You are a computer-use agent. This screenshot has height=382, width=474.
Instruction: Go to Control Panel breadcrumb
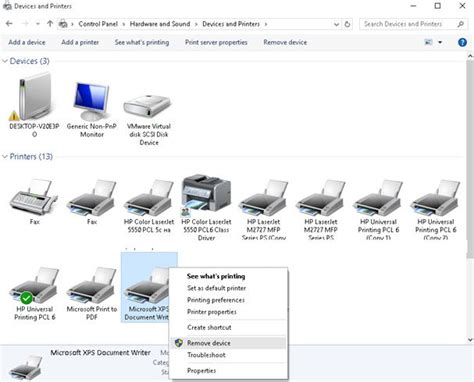pyautogui.click(x=98, y=24)
